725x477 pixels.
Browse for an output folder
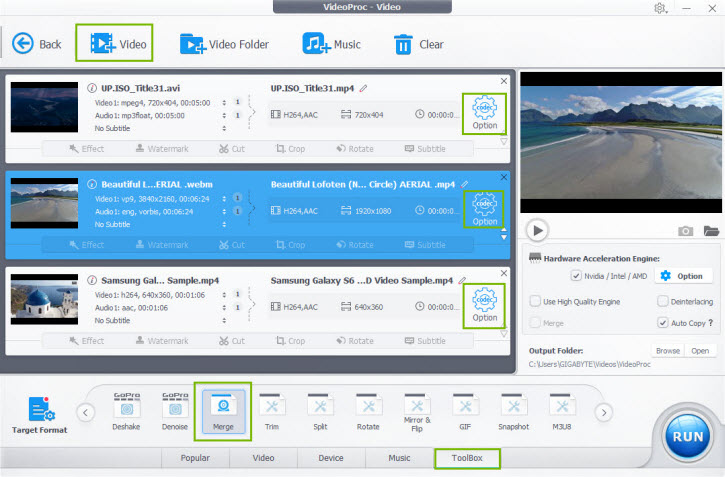point(668,351)
